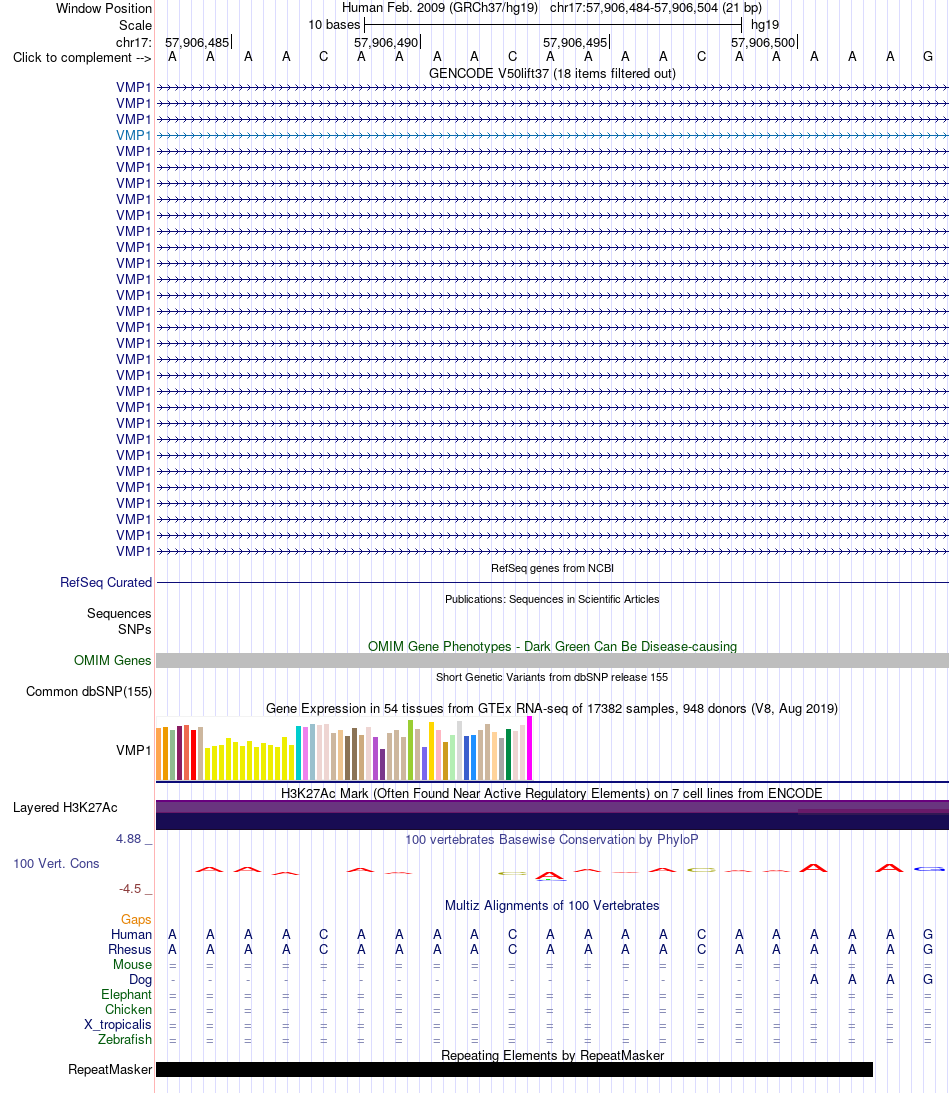This screenshot has width=950, height=1093.
Task: Select the 'X_tropicalis' alignment row label
Action: (x=118, y=1024)
